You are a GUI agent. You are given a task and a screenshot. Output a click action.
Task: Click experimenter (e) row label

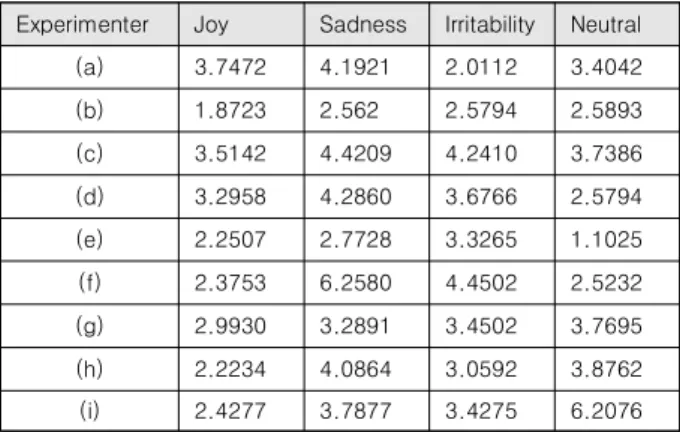pos(90,239)
